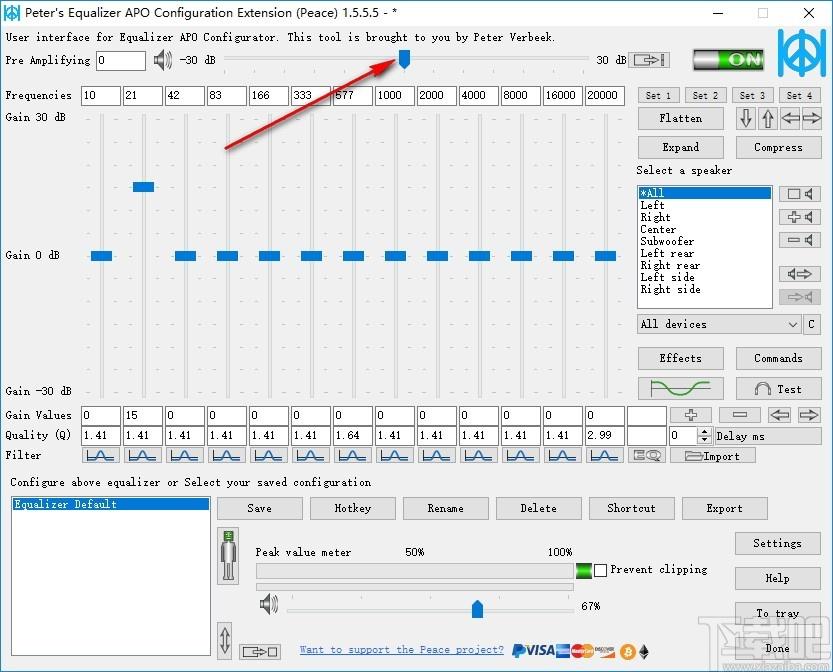This screenshot has width=833, height=672.
Task: Click the single speaker square icon
Action: tap(800, 194)
